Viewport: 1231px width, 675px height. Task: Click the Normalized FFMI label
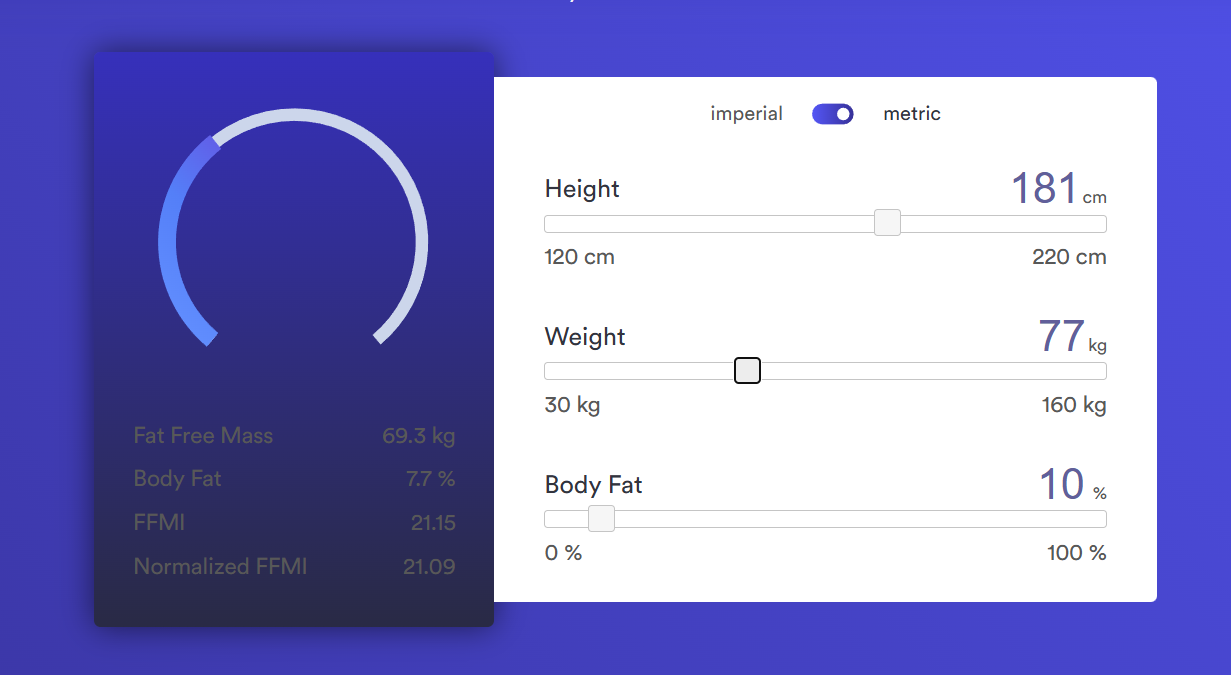point(220,567)
